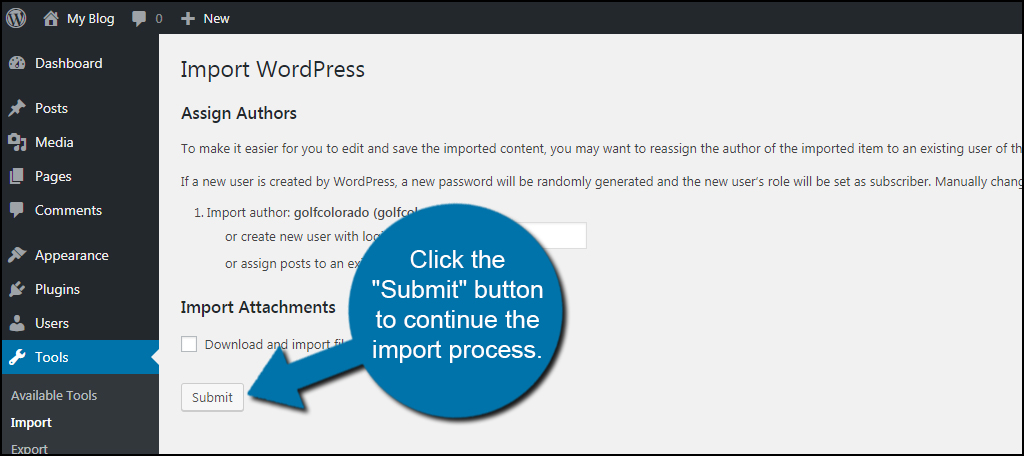Enable Download and import file attachments checkbox

pyautogui.click(x=189, y=344)
